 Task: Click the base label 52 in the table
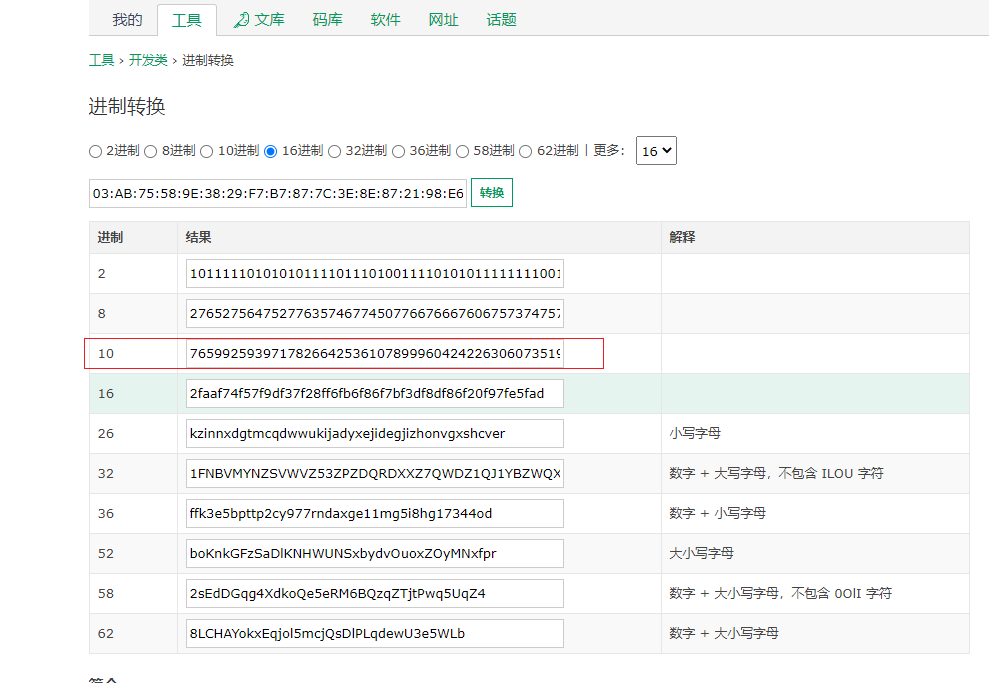coord(106,554)
